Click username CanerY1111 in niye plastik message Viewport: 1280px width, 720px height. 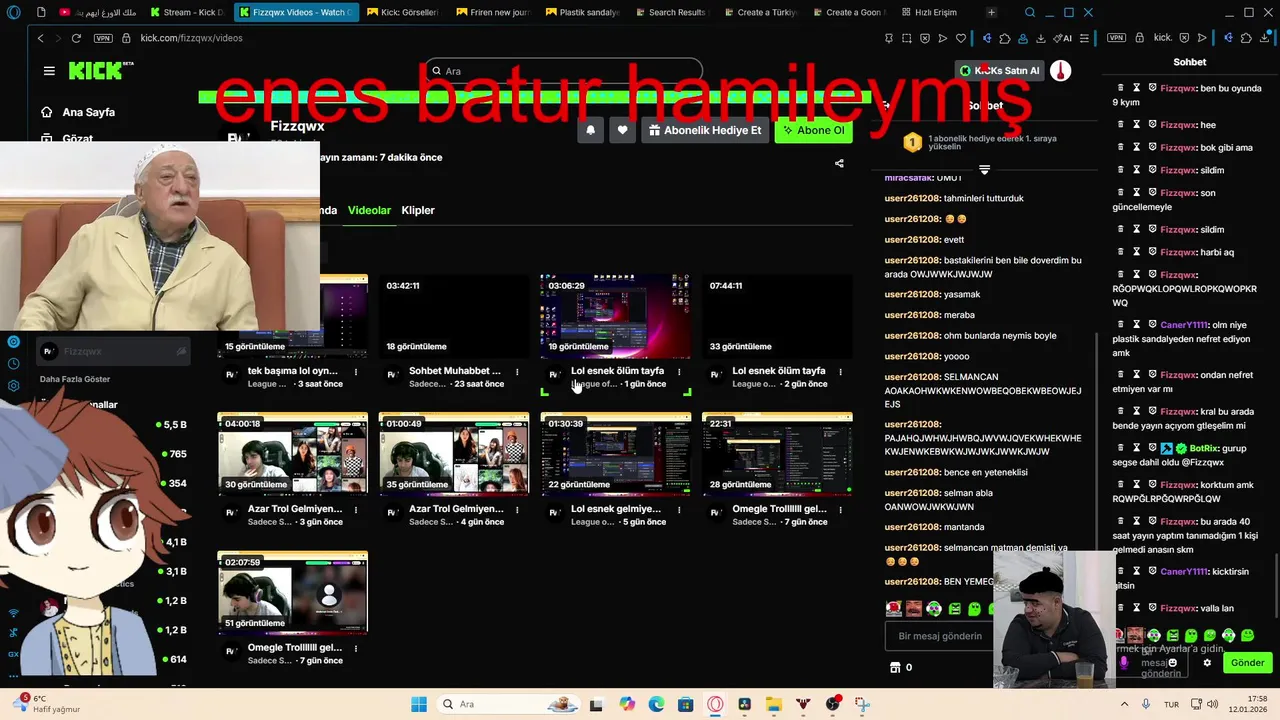click(x=1184, y=325)
